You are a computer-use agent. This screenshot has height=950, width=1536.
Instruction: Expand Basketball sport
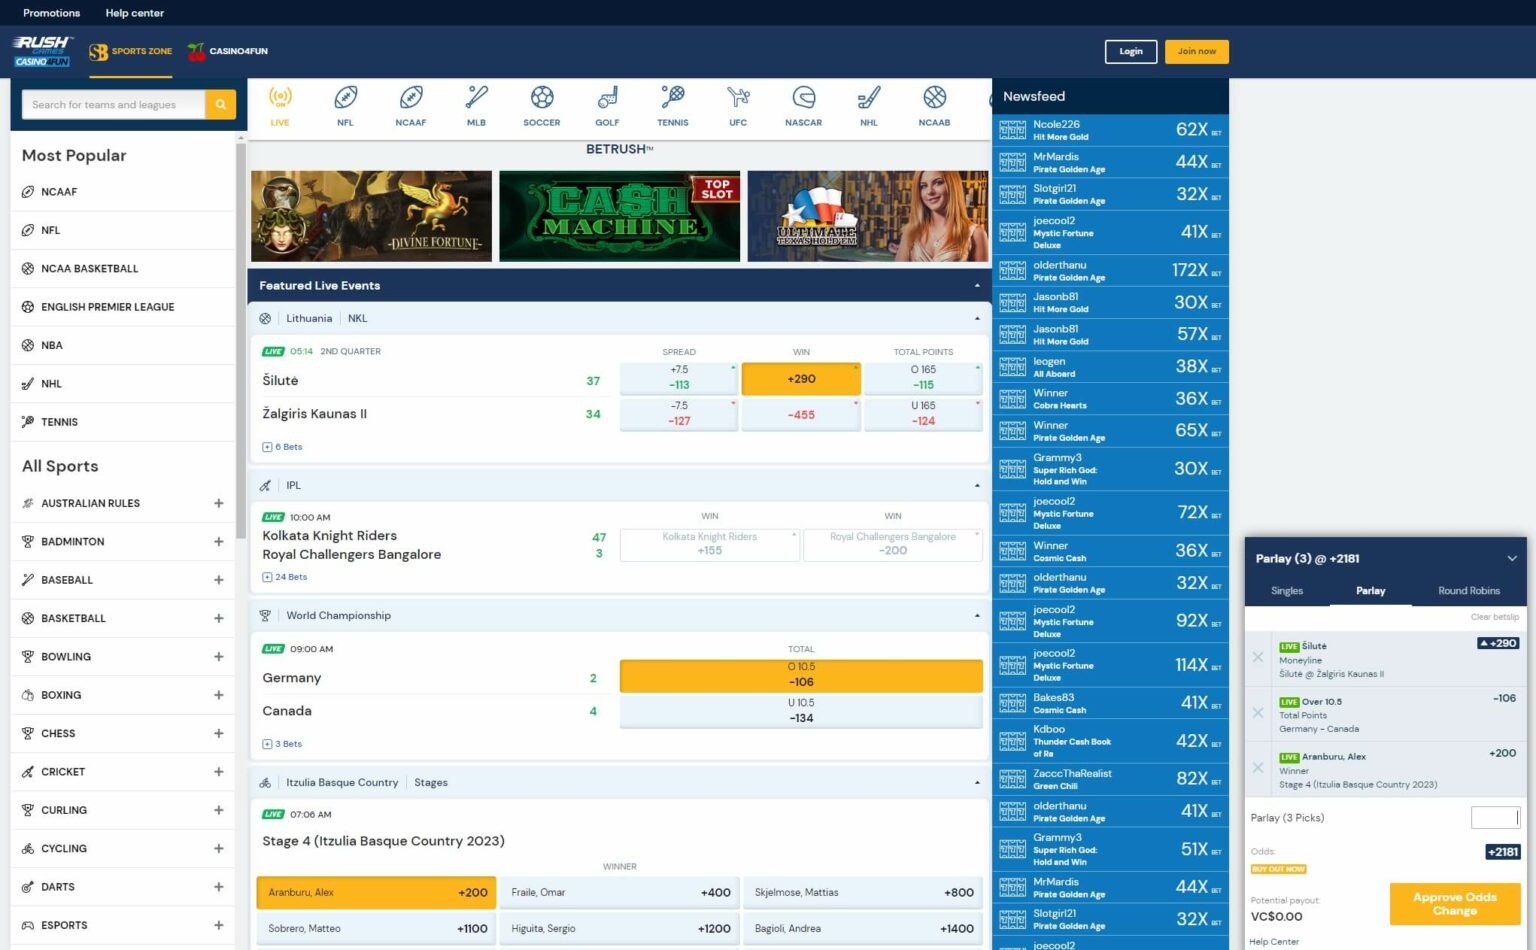point(218,618)
